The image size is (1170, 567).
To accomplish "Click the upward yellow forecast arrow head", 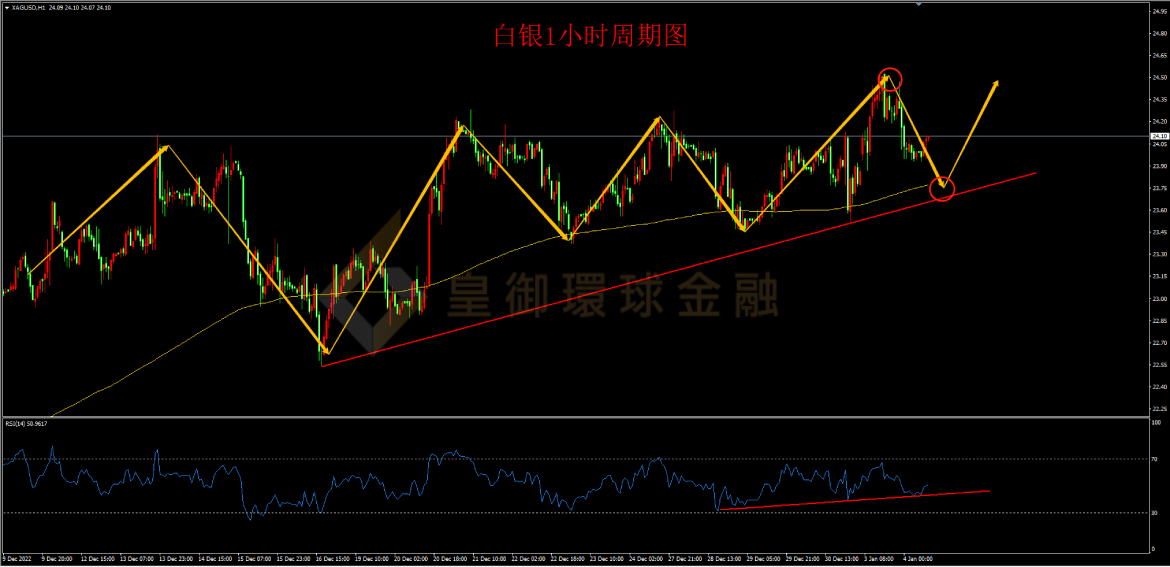I will pos(995,85).
